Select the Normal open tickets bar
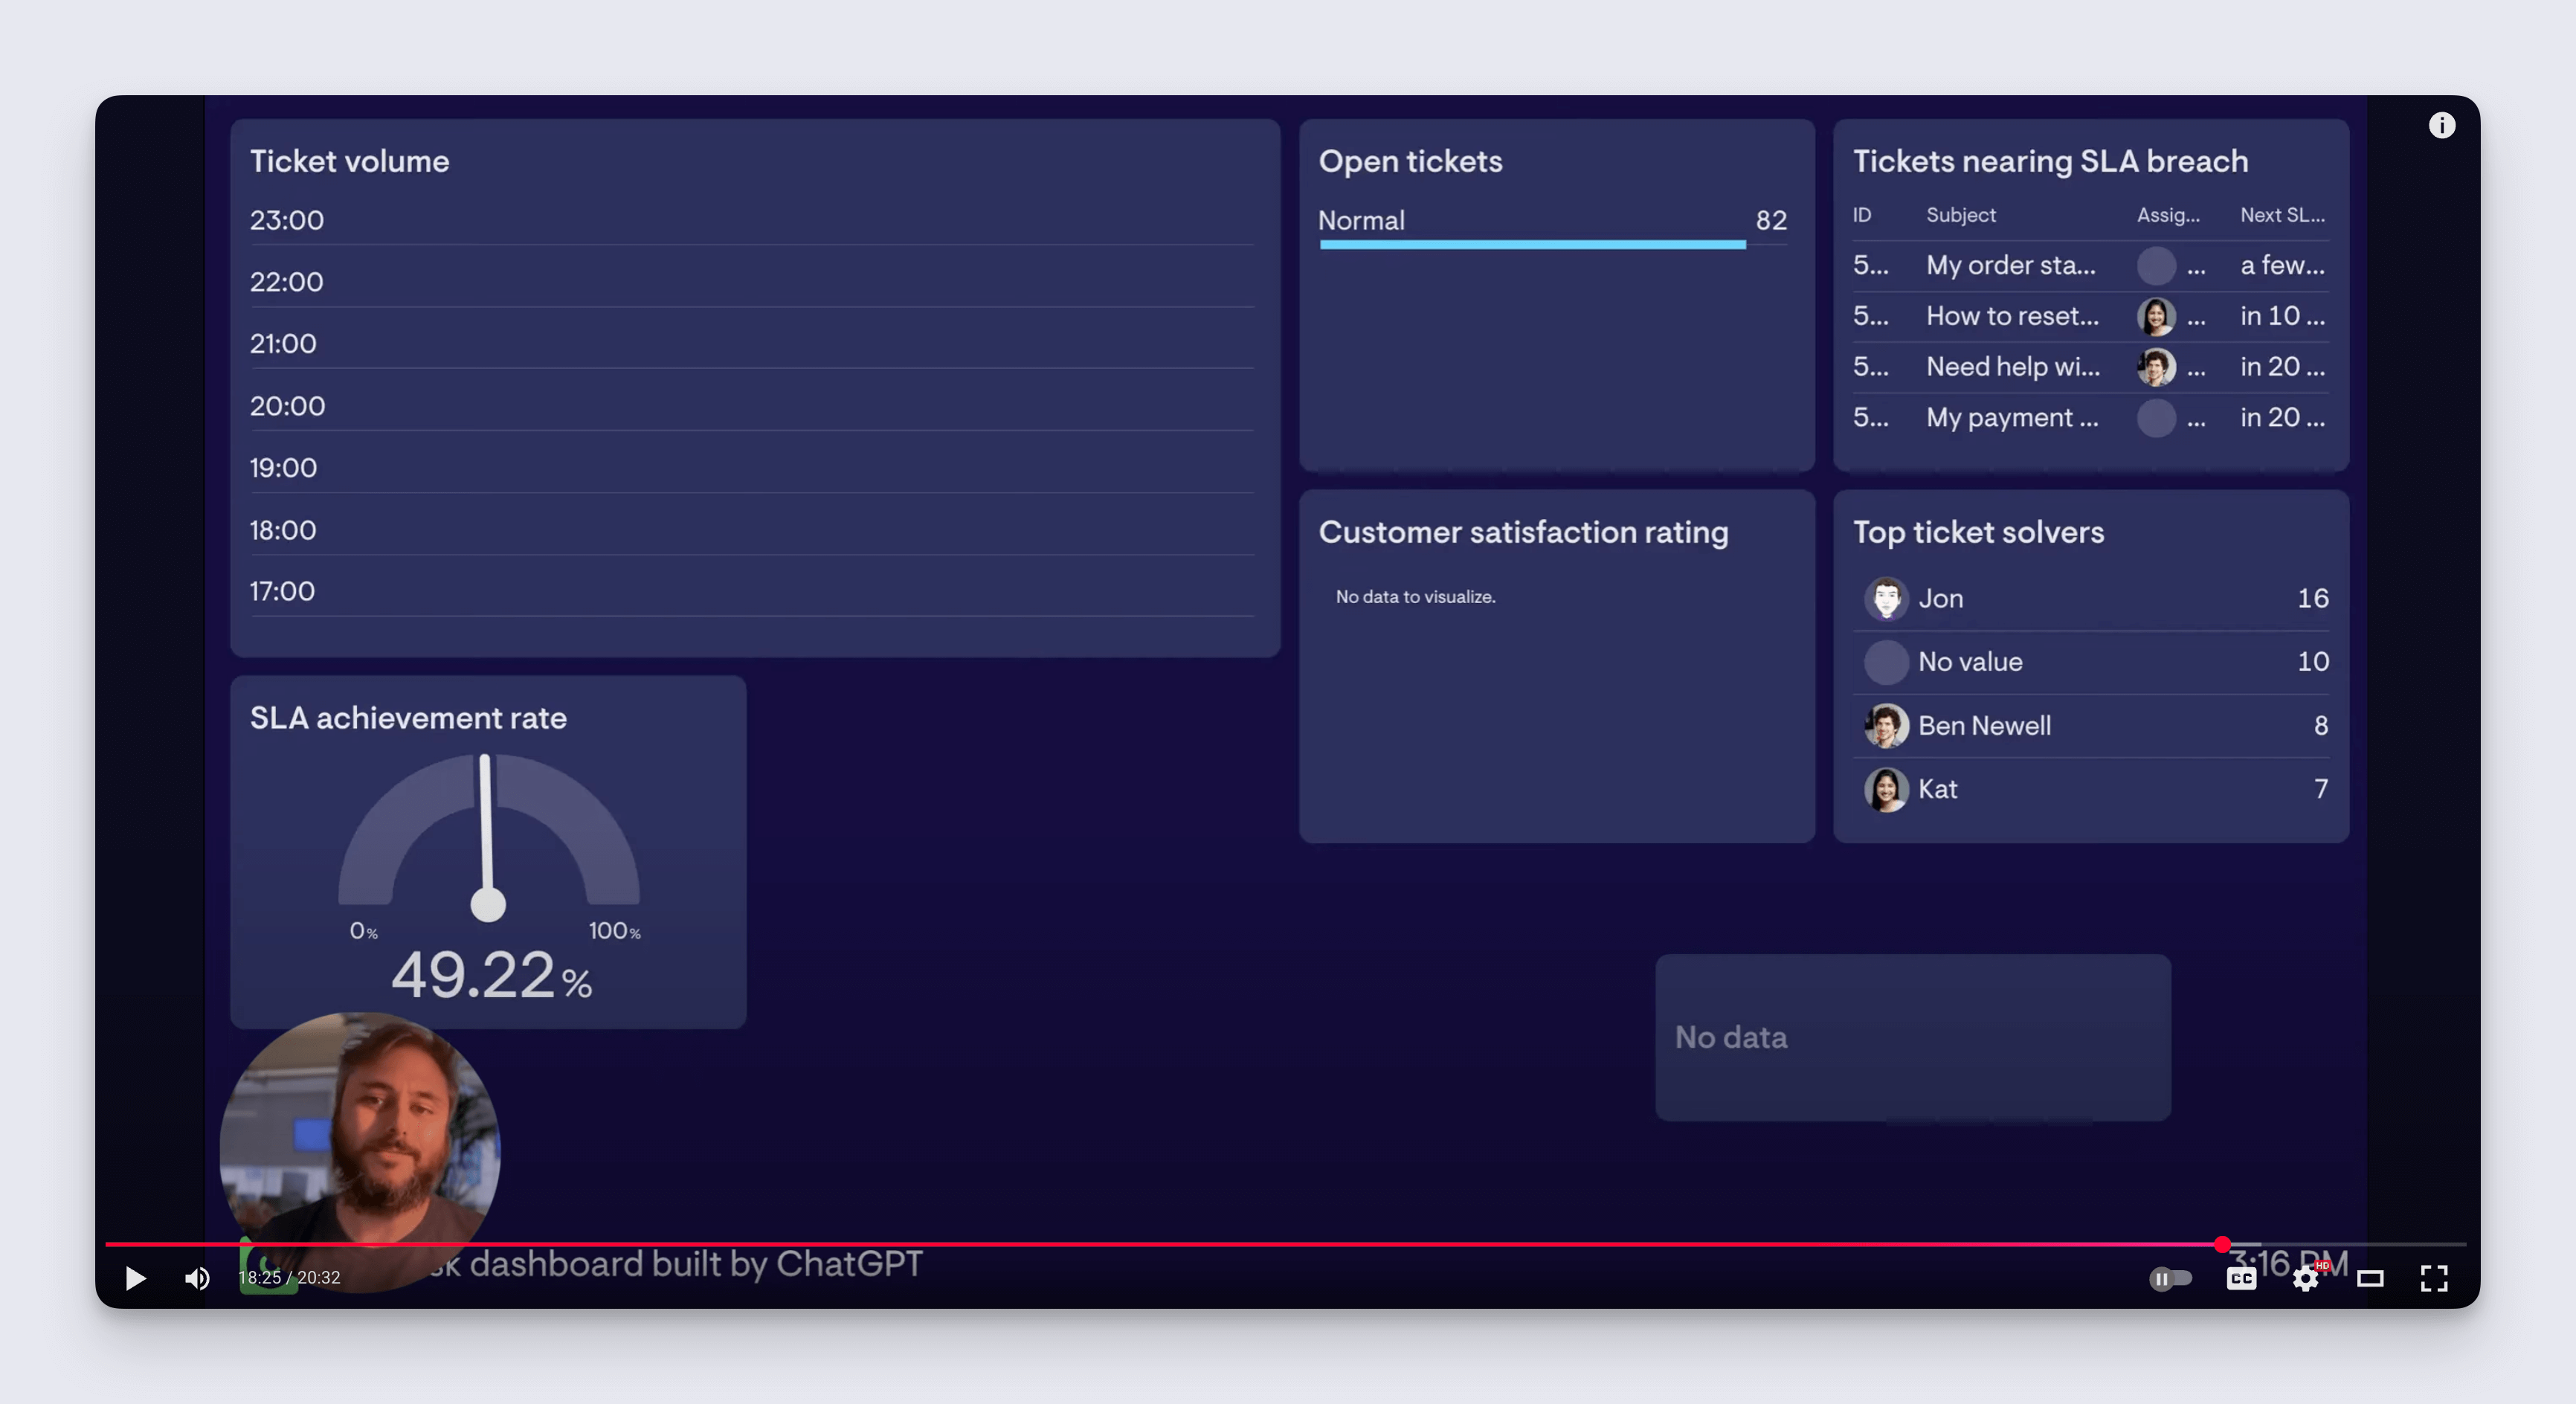This screenshot has width=2576, height=1404. click(x=1532, y=244)
